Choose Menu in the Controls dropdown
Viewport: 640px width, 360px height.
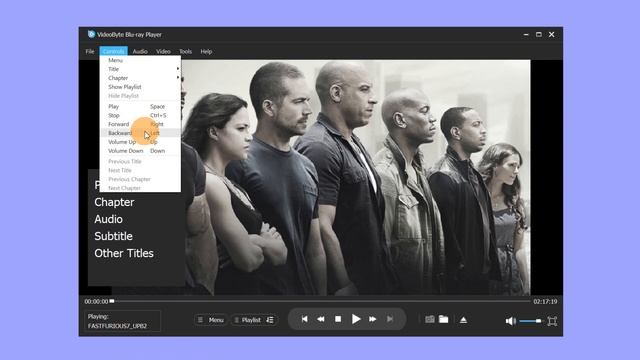click(140, 60)
